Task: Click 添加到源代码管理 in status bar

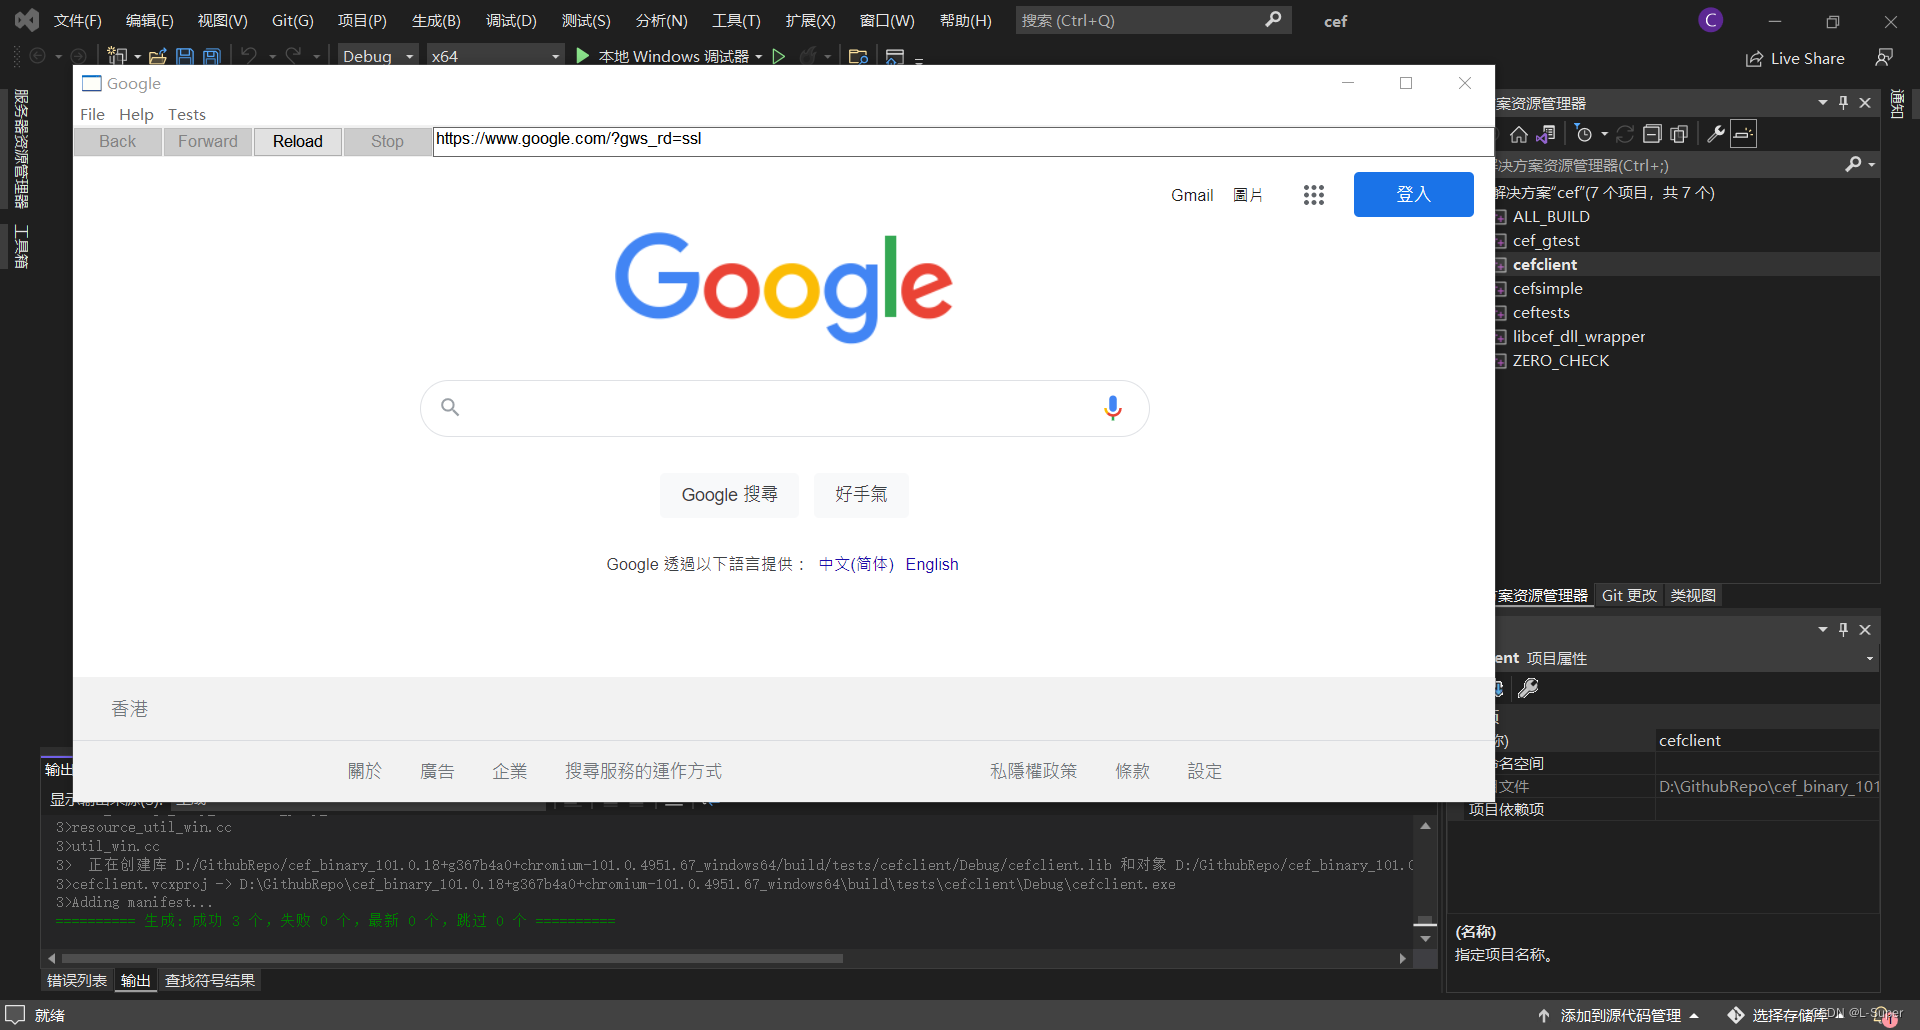Action: click(1619, 1015)
